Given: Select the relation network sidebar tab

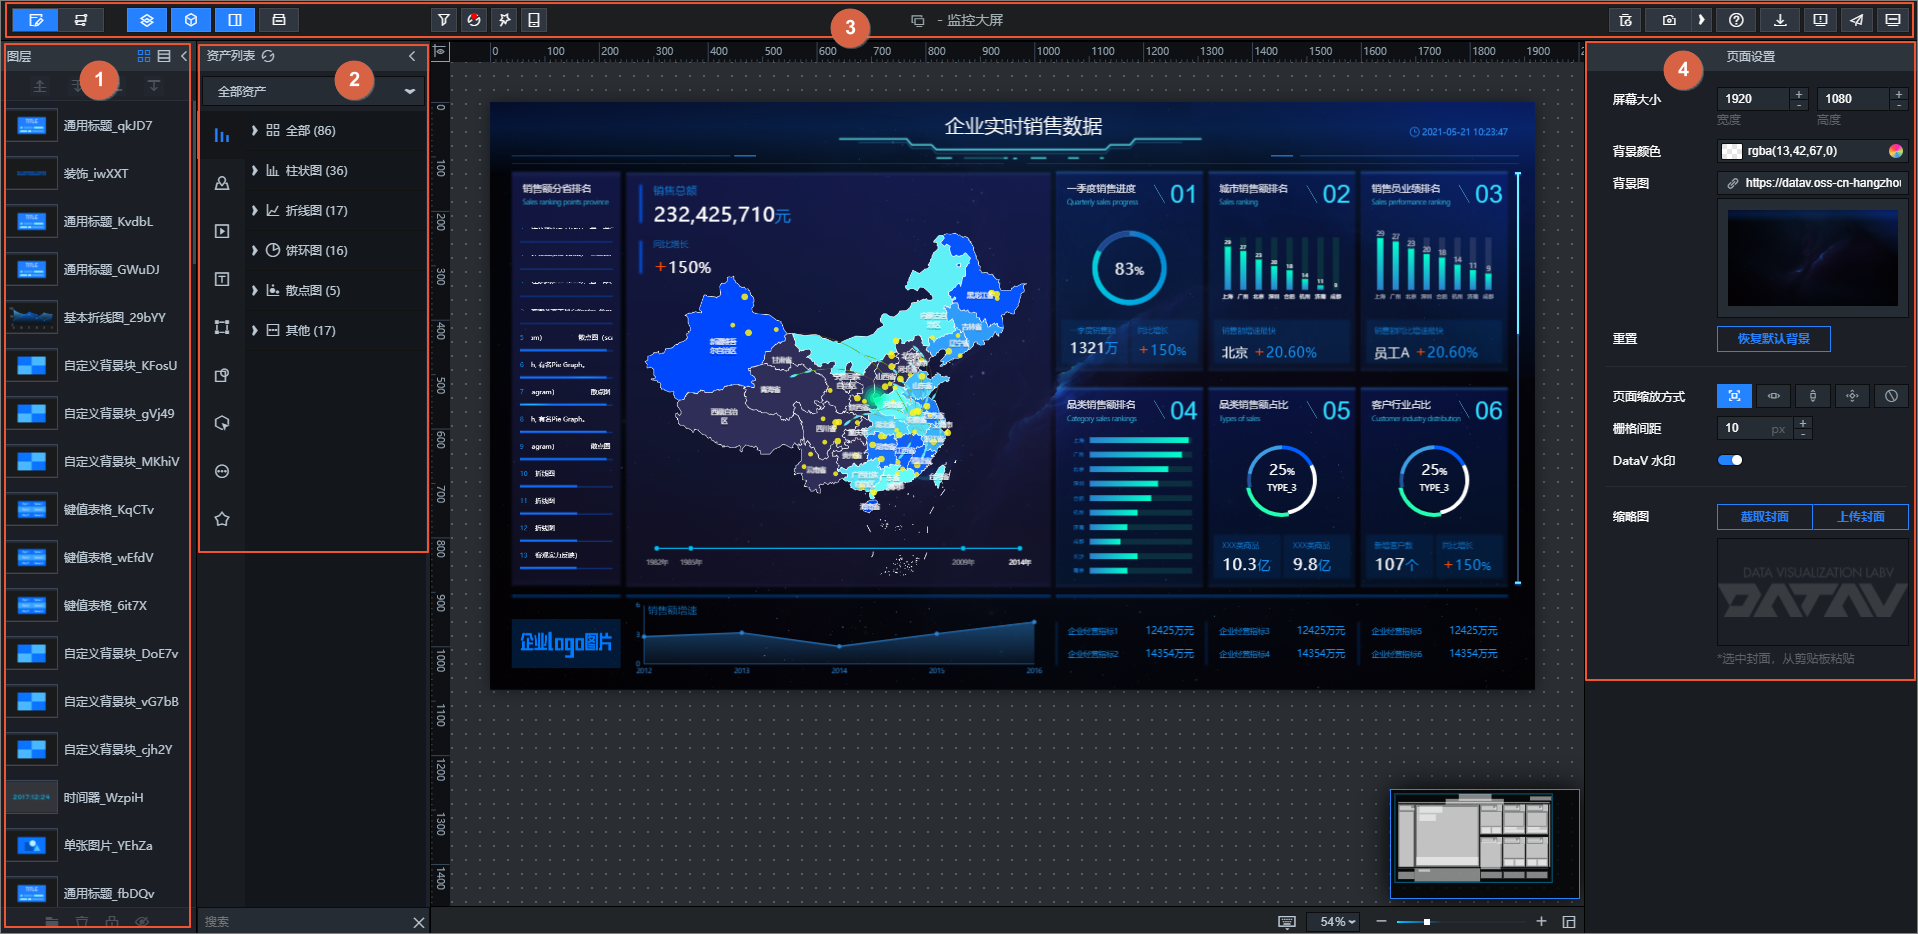Looking at the screenshot, I should click(x=222, y=327).
